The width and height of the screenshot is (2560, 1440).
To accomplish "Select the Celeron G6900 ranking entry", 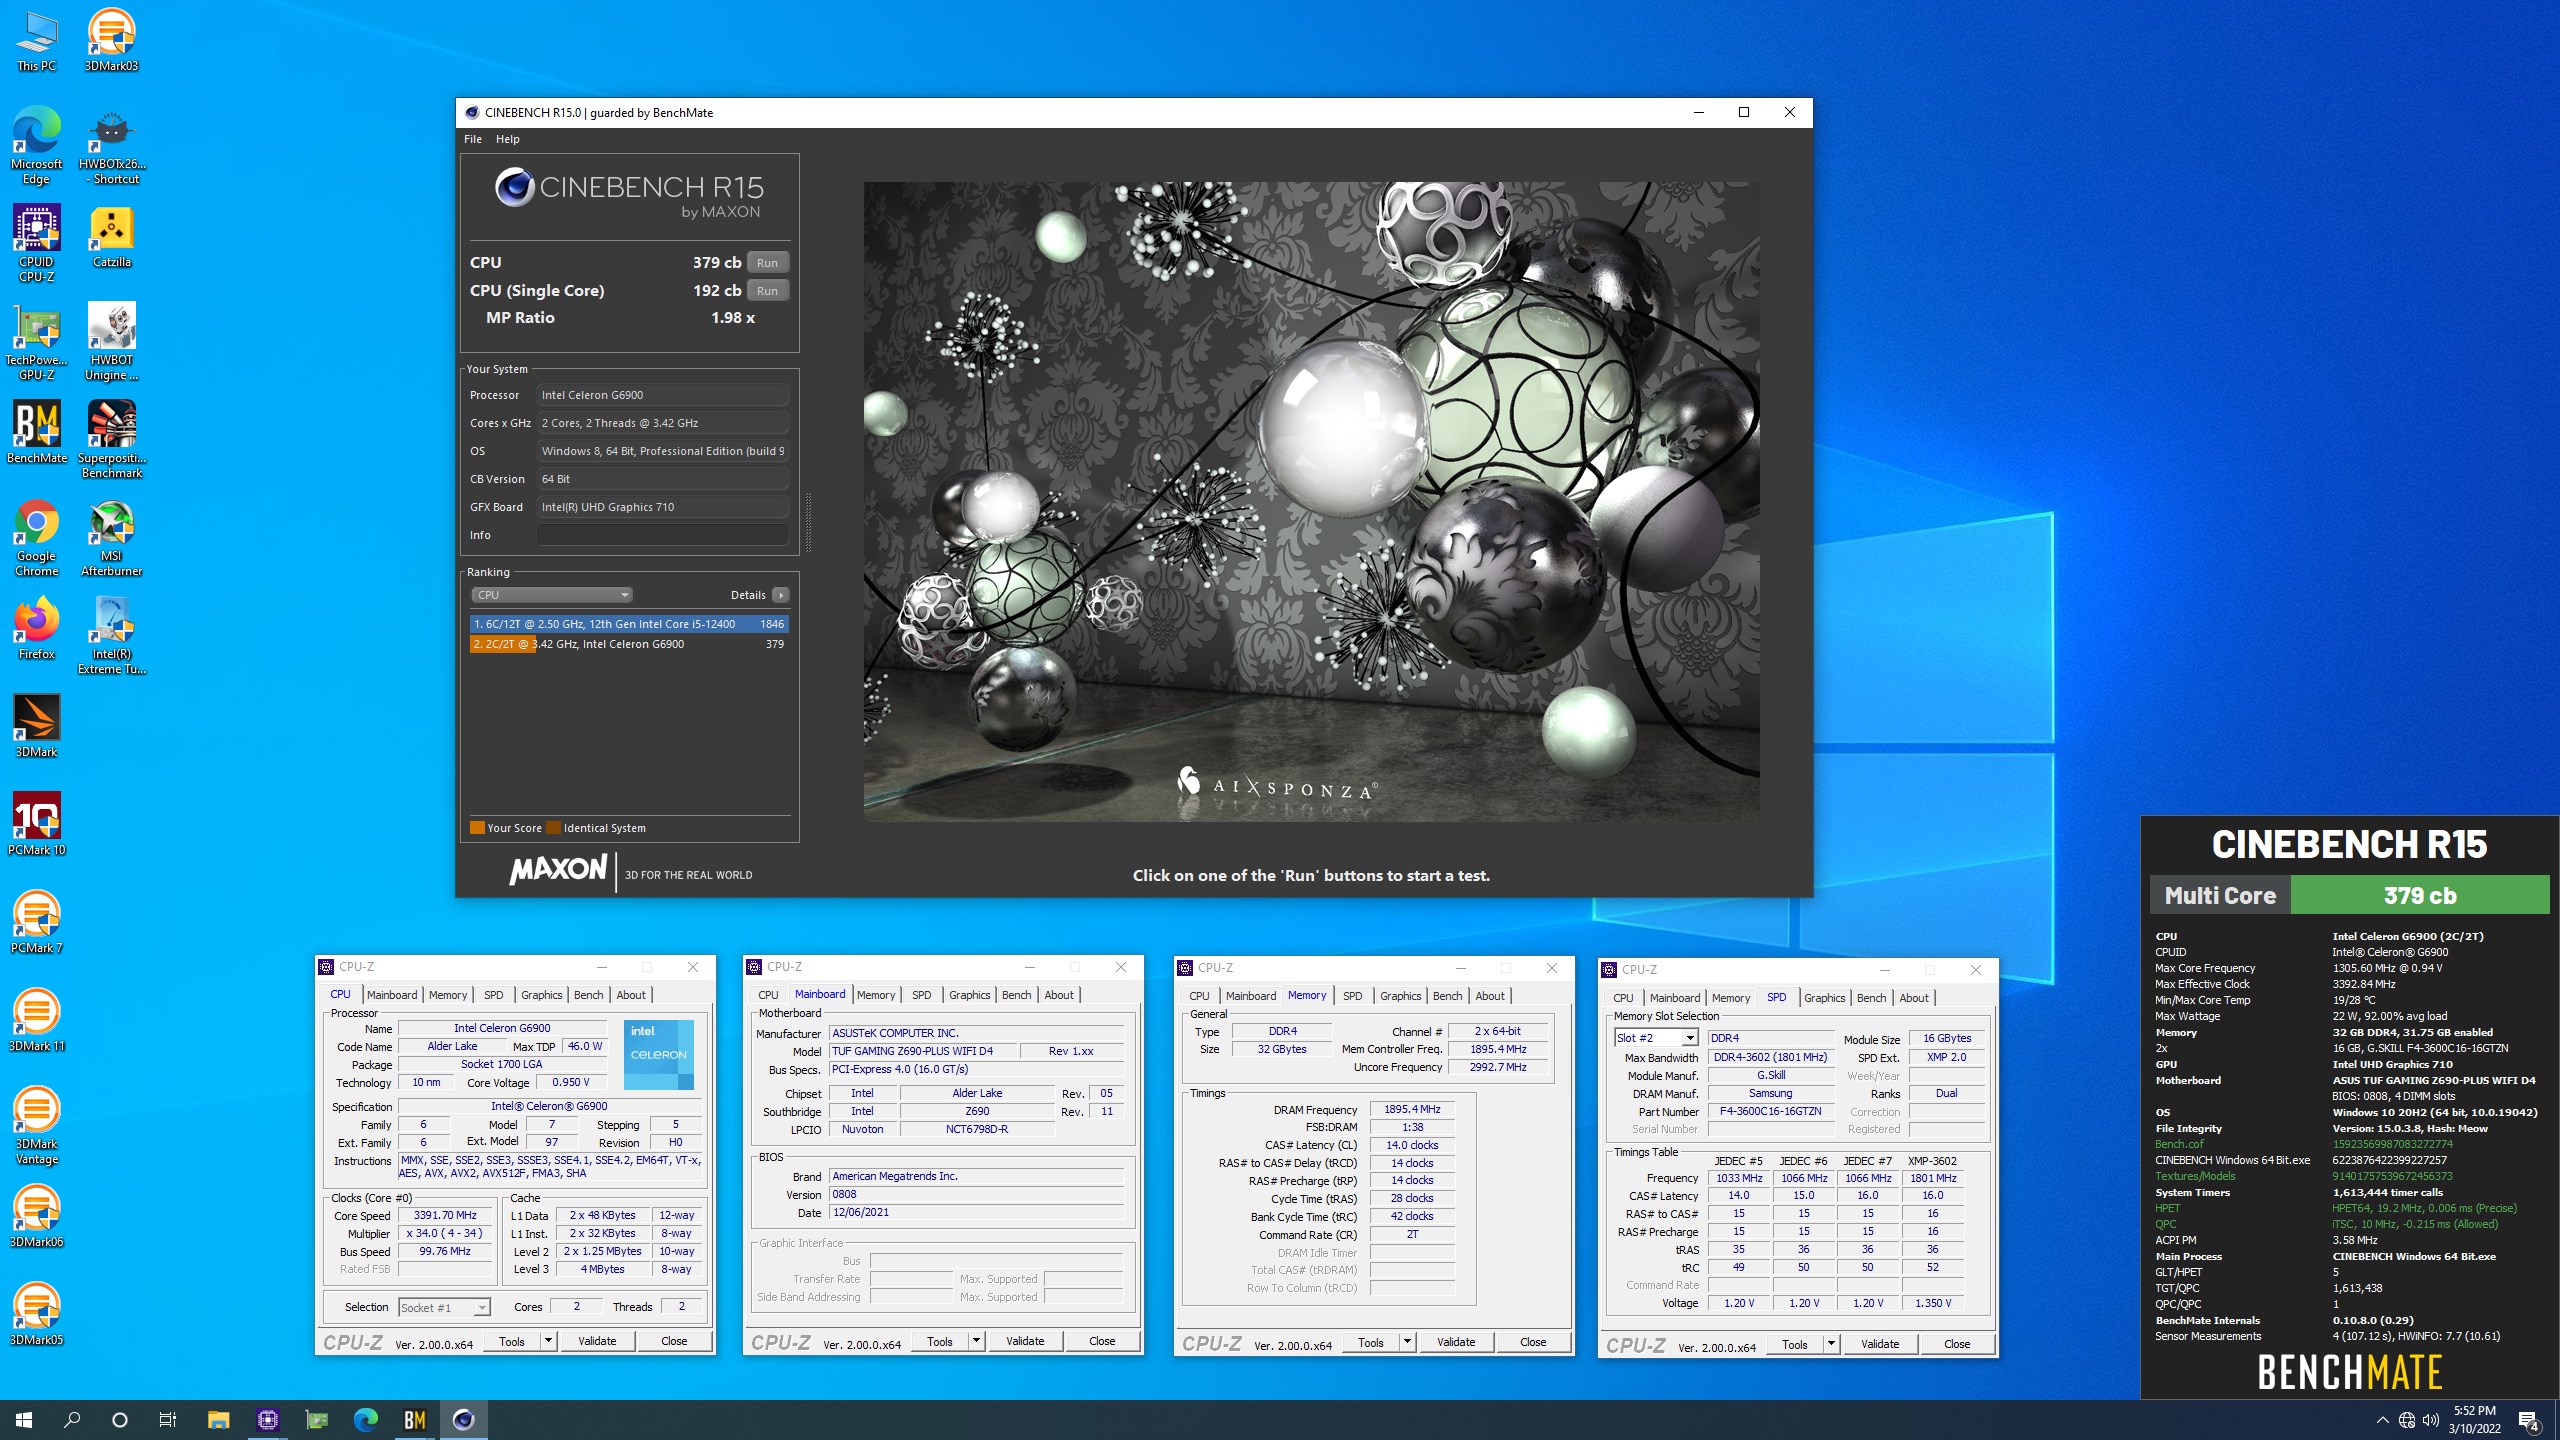I will click(x=629, y=644).
